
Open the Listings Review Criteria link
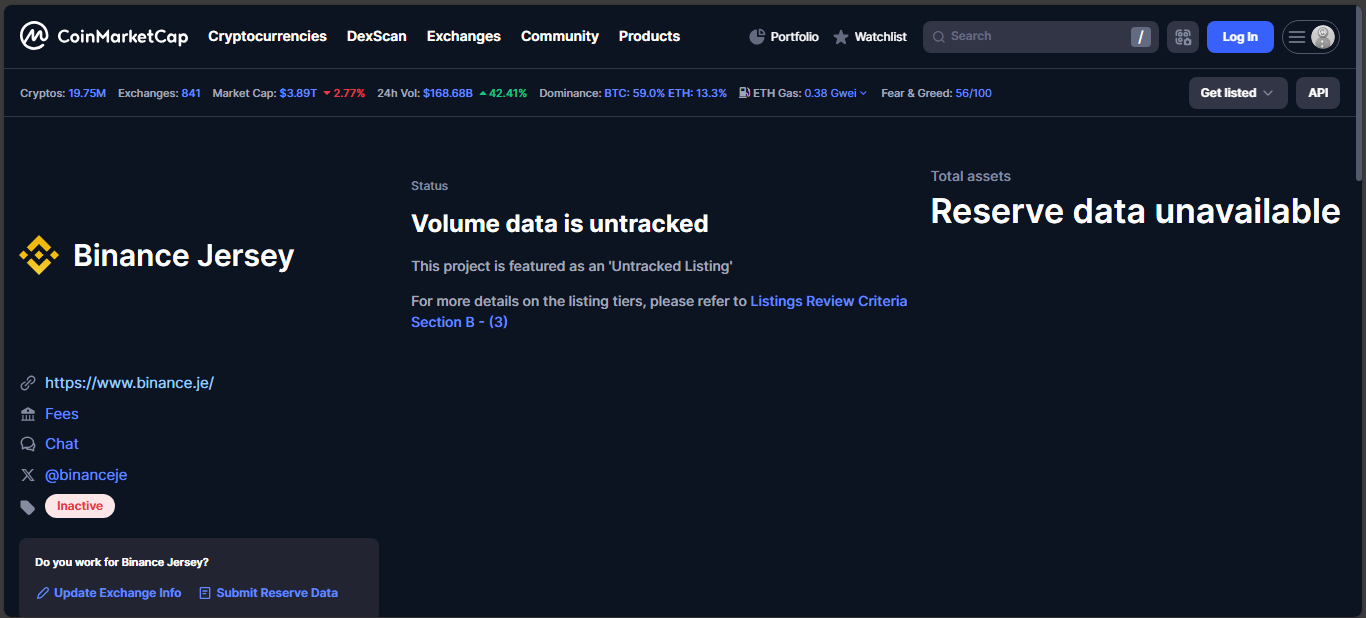828,301
